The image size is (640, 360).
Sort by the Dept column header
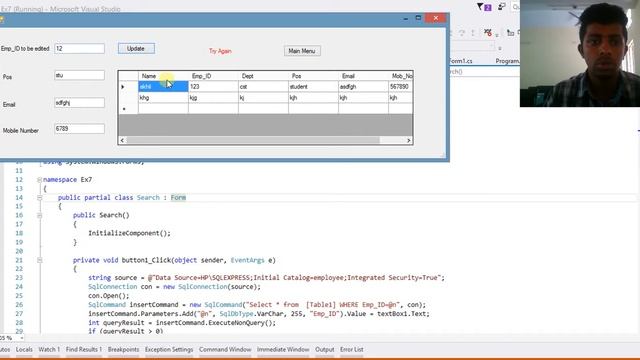click(263, 76)
